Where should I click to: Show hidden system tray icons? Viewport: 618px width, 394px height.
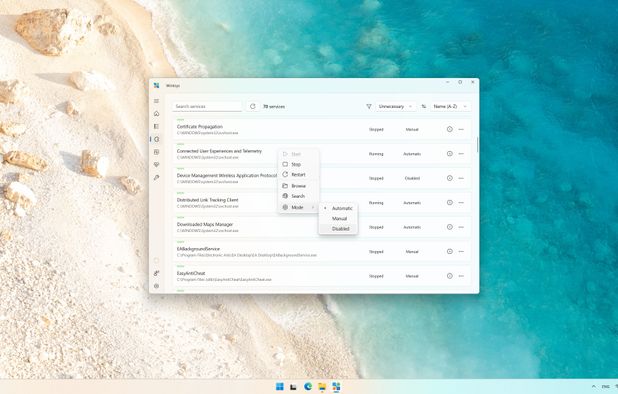pyautogui.click(x=594, y=387)
